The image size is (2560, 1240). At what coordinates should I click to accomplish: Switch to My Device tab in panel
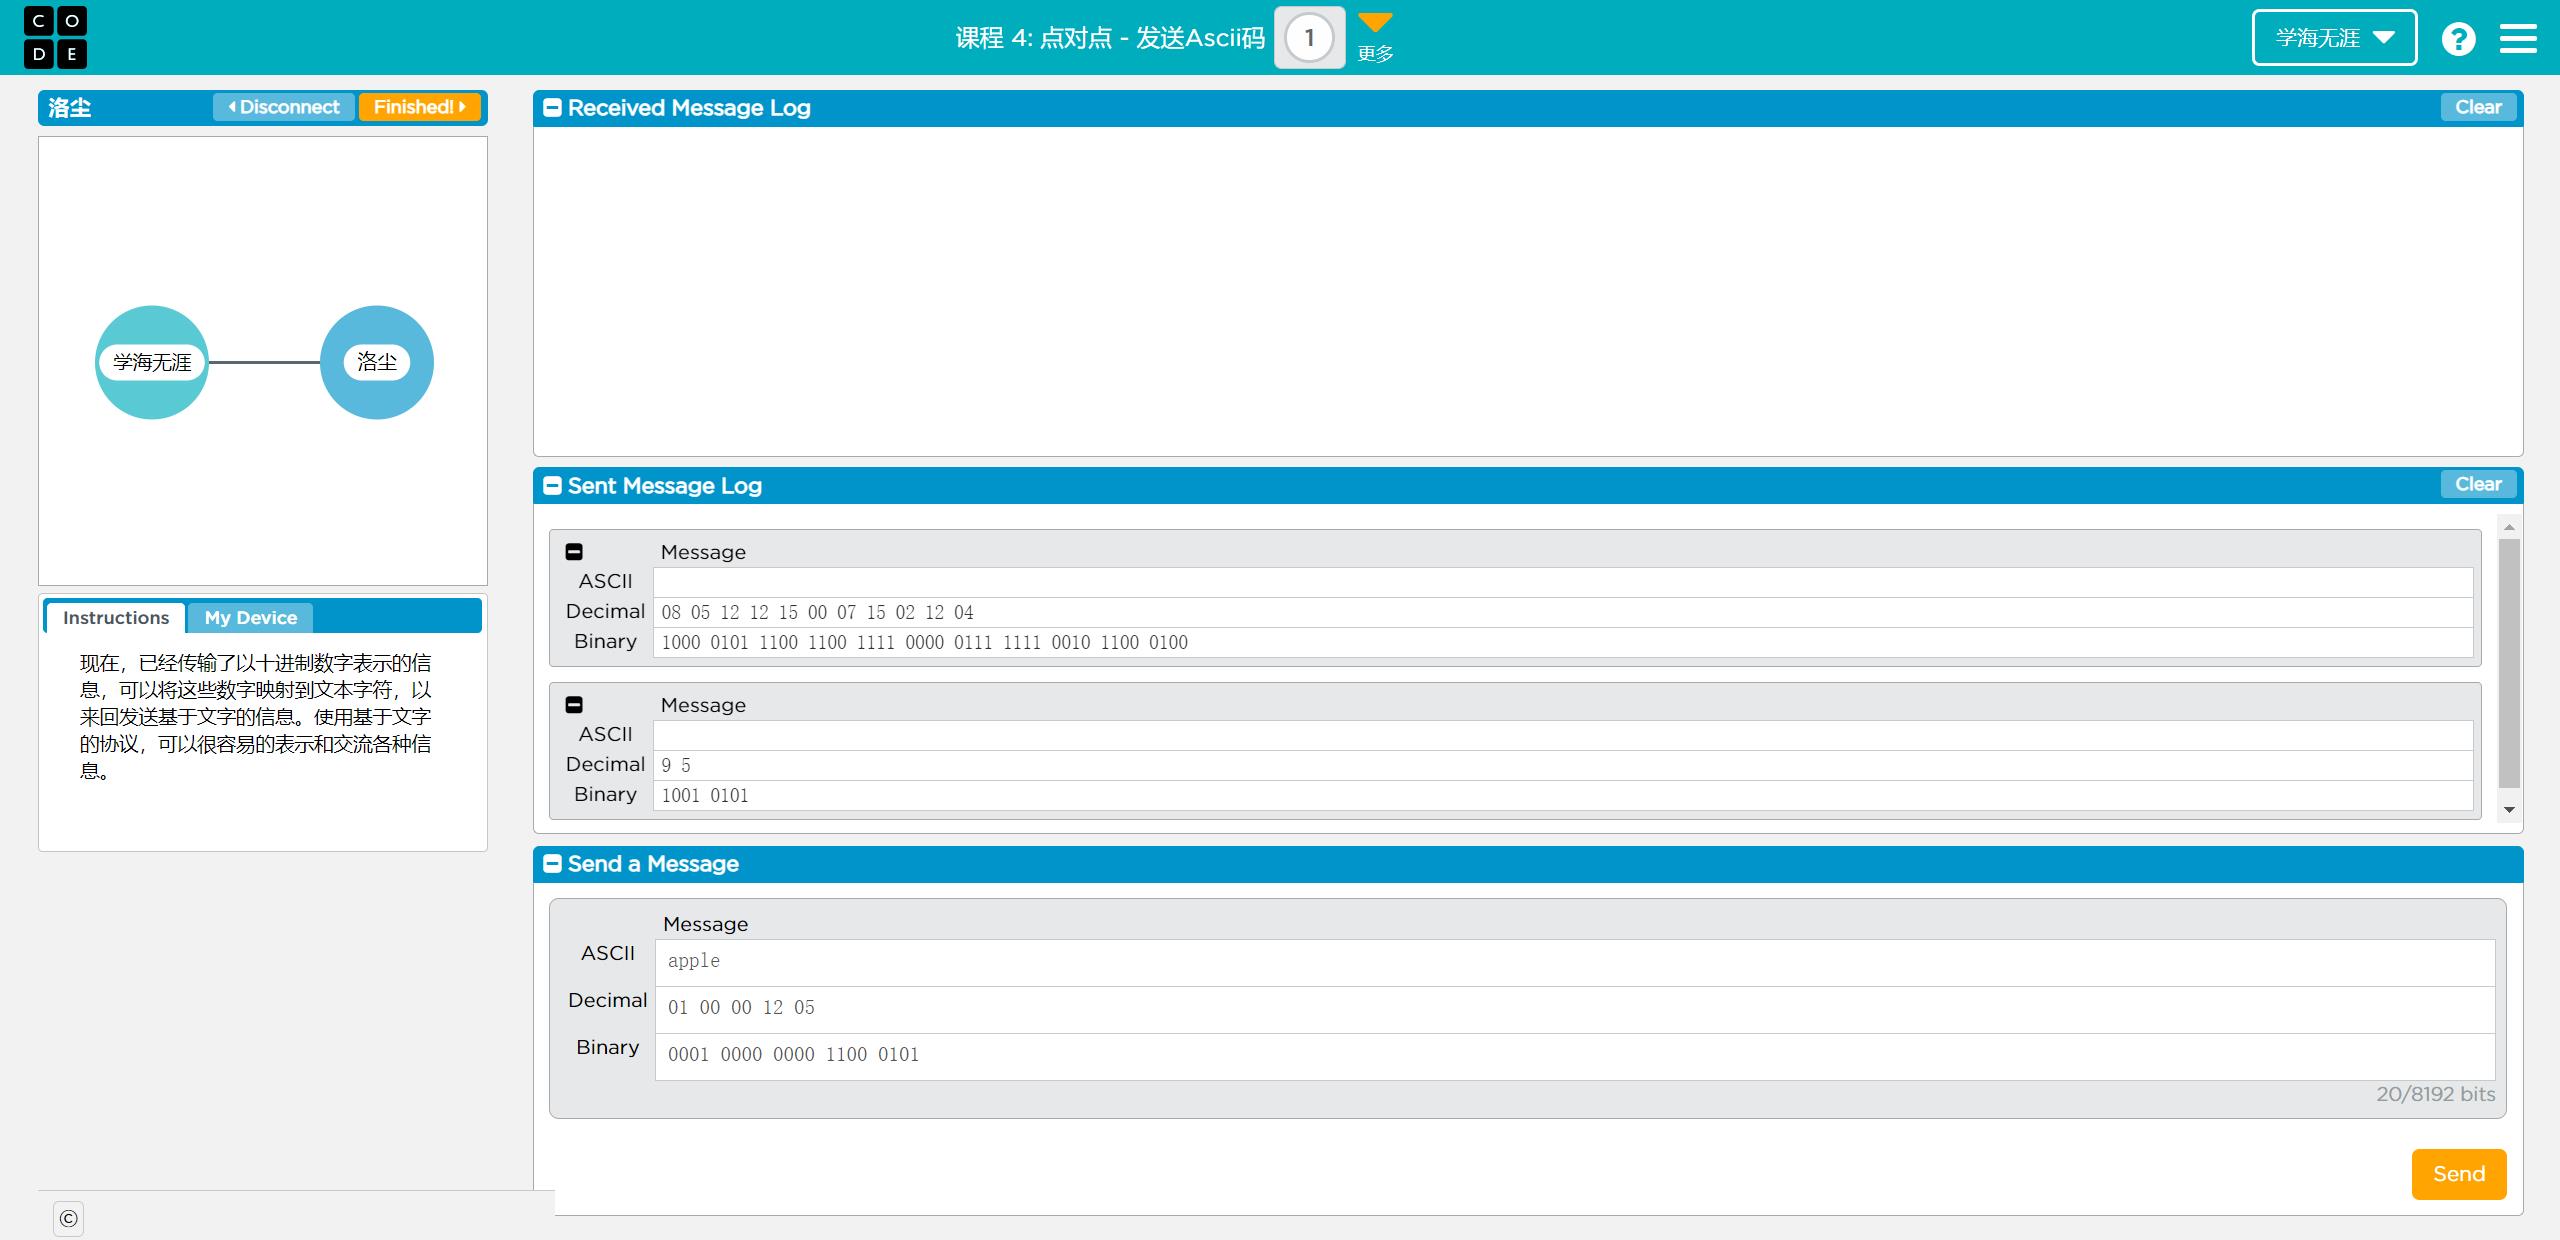pos(250,617)
